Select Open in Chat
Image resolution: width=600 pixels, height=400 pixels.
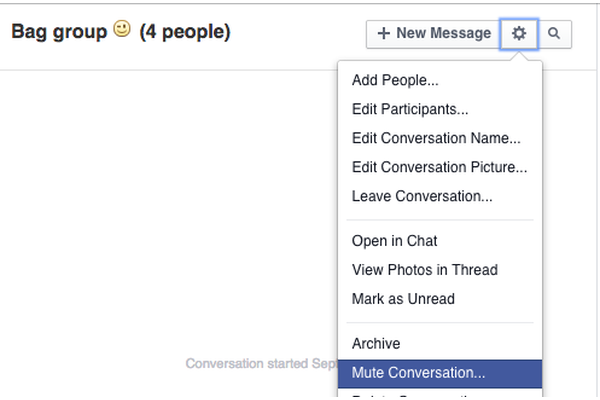point(395,241)
